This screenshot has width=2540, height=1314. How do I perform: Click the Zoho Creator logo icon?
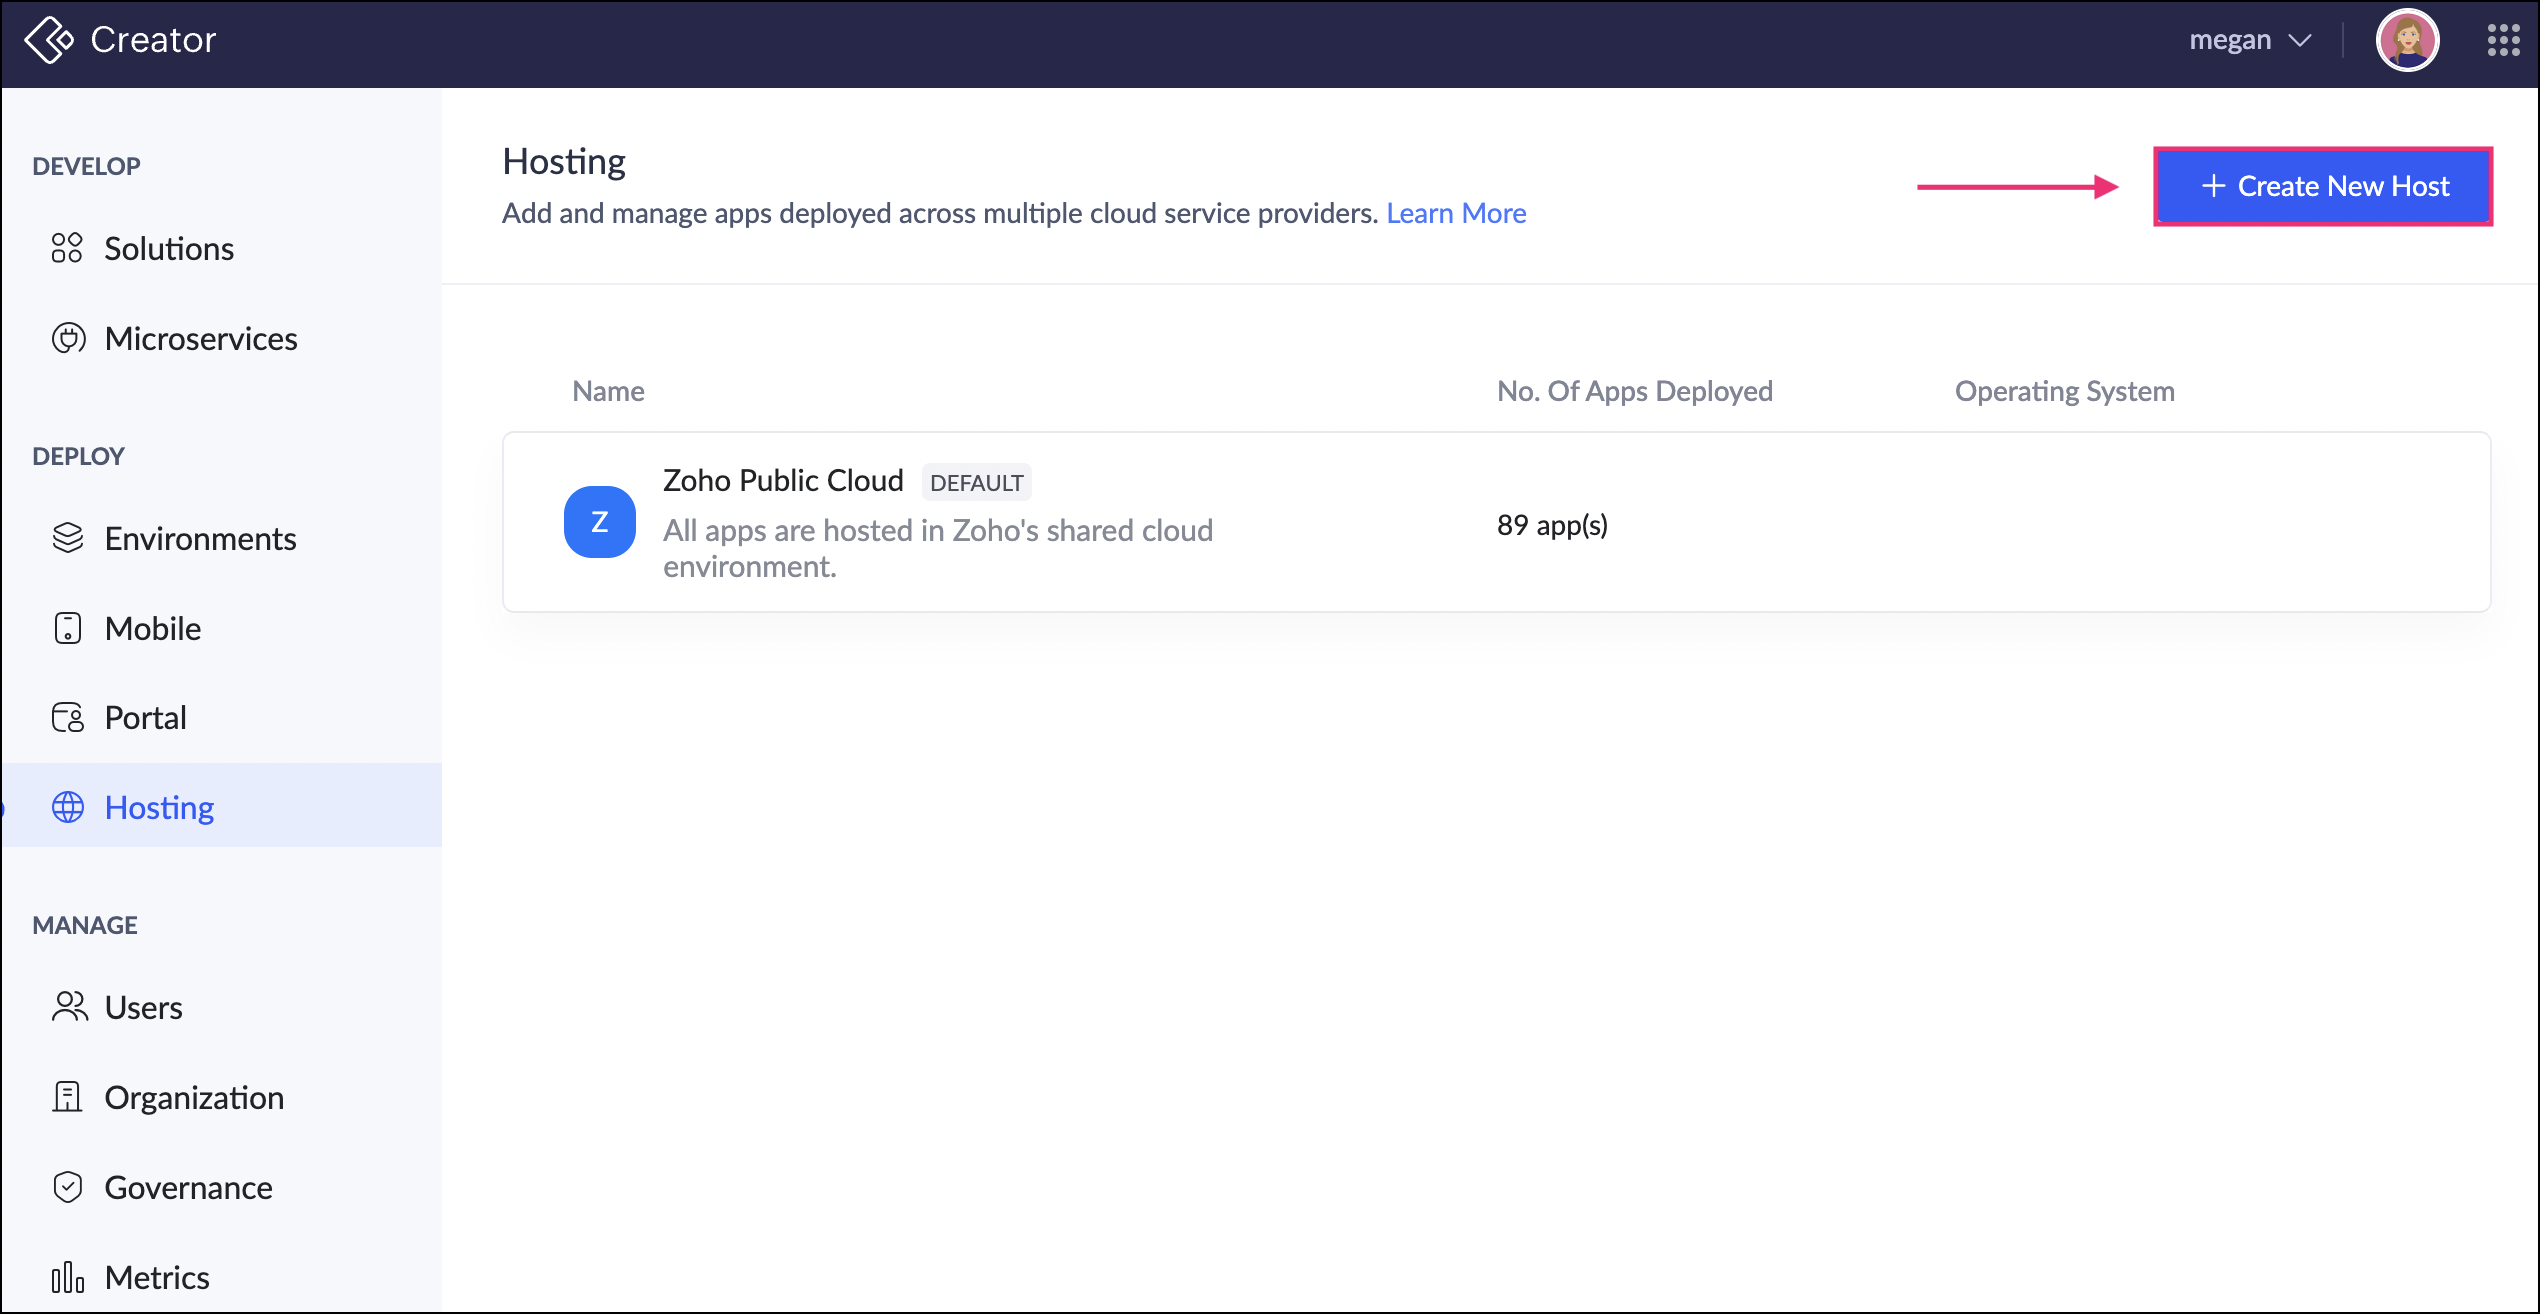[49, 40]
